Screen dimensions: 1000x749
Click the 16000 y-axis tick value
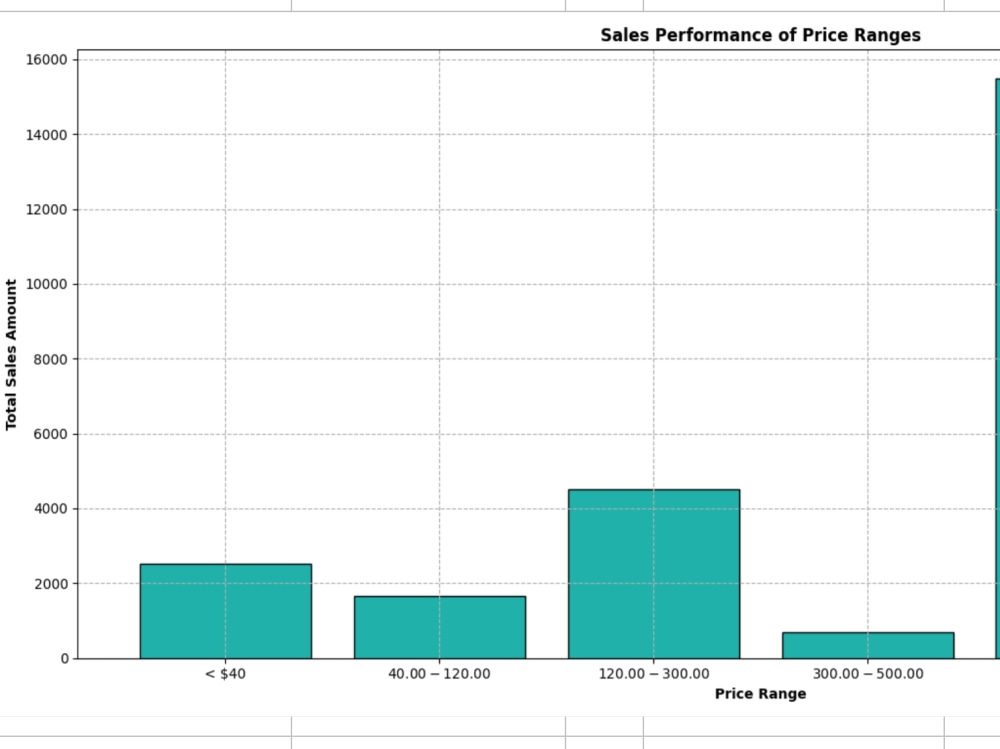[x=47, y=60]
